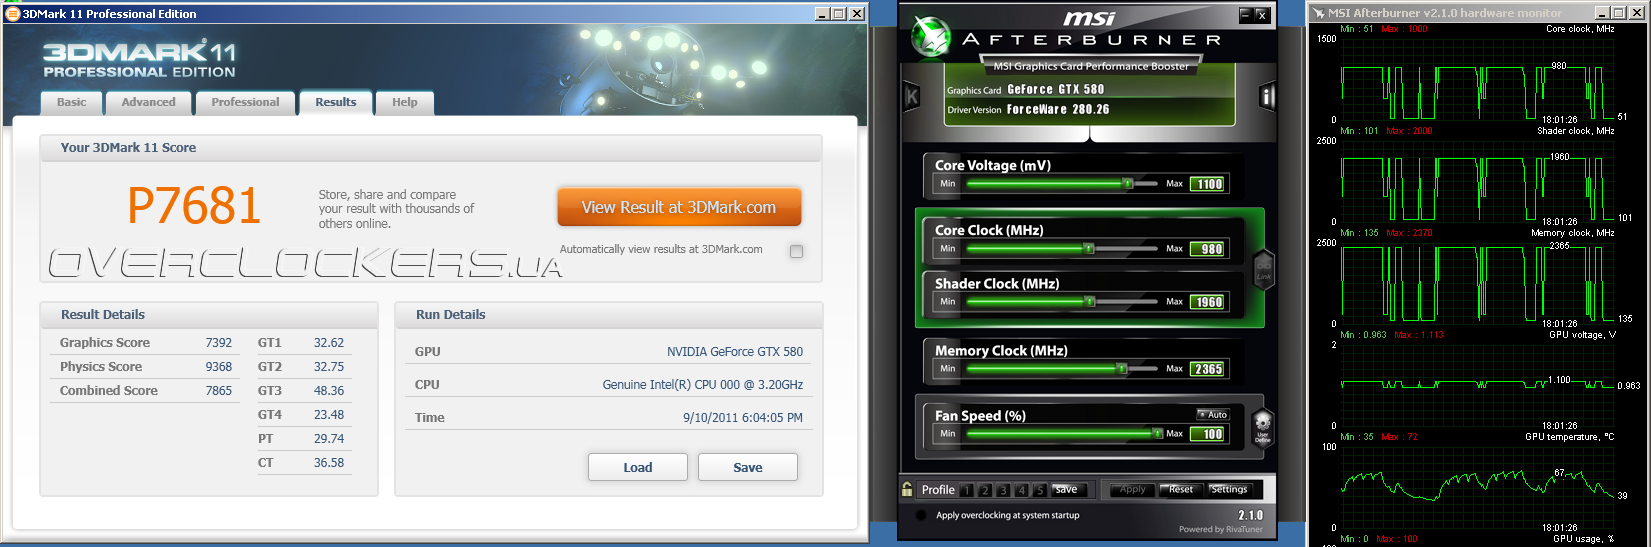
Task: Click the Shader clock graph in hardware monitor
Action: click(1478, 180)
